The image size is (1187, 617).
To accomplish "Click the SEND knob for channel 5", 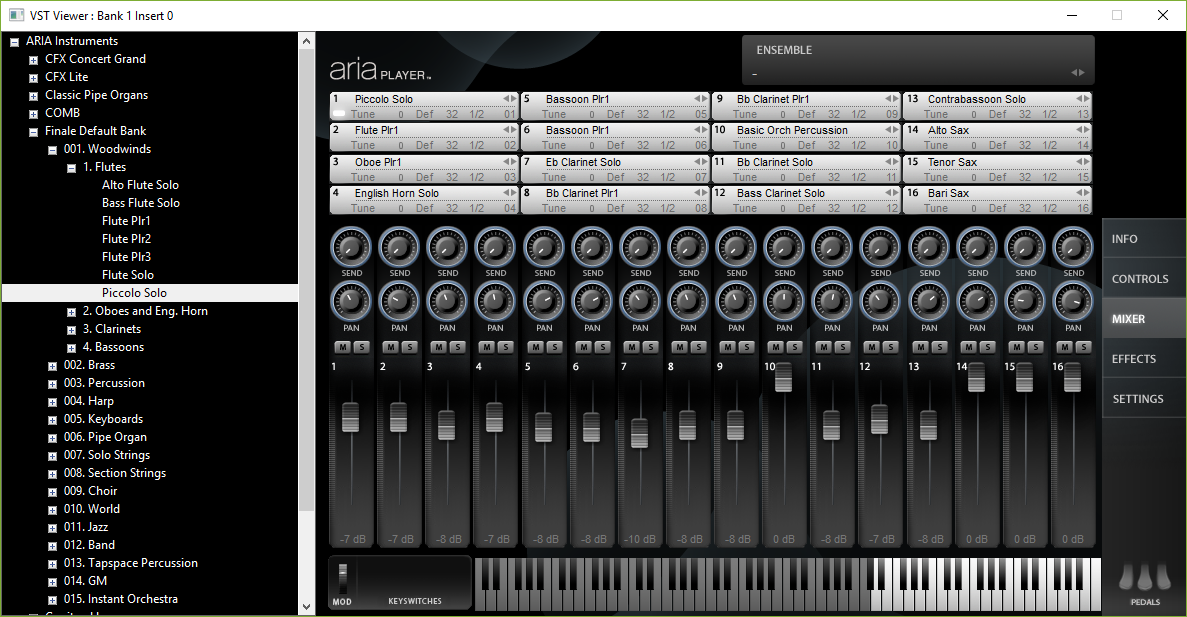I will [x=544, y=247].
